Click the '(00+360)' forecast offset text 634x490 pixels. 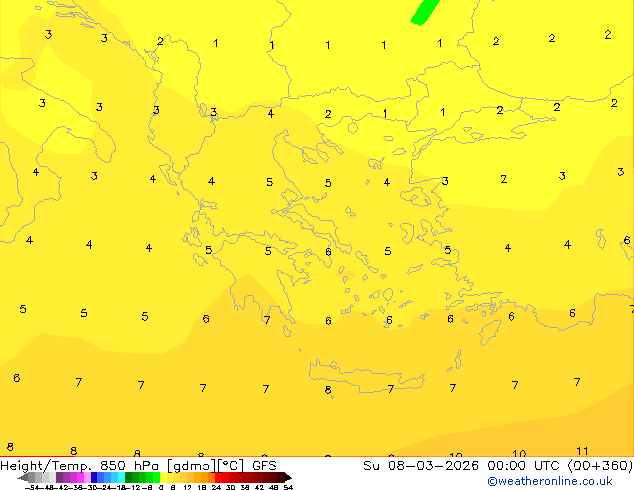coord(600,466)
